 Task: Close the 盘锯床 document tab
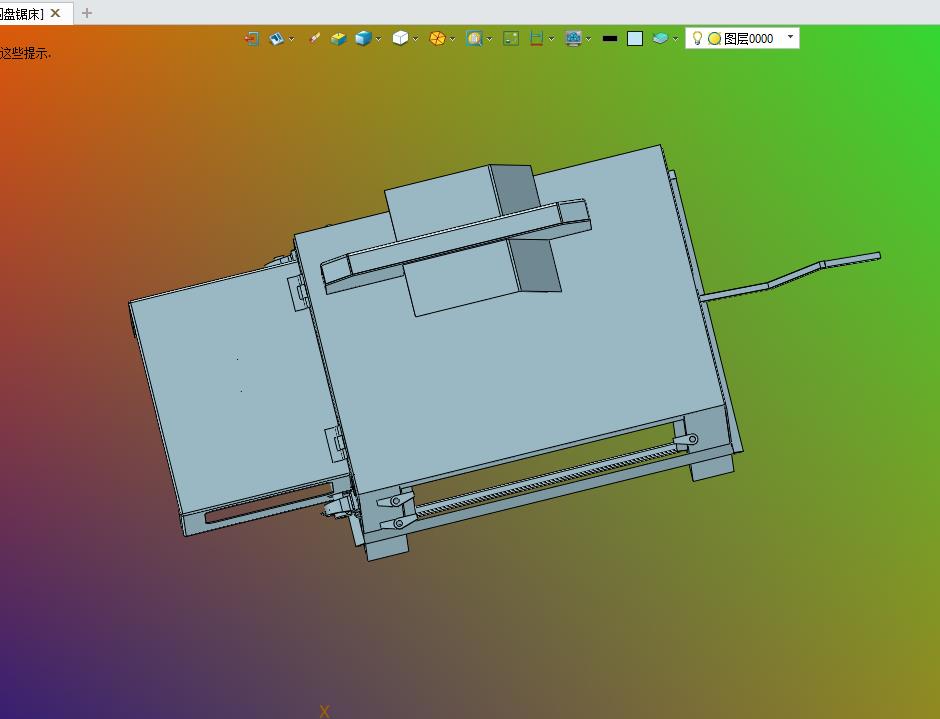pos(55,13)
